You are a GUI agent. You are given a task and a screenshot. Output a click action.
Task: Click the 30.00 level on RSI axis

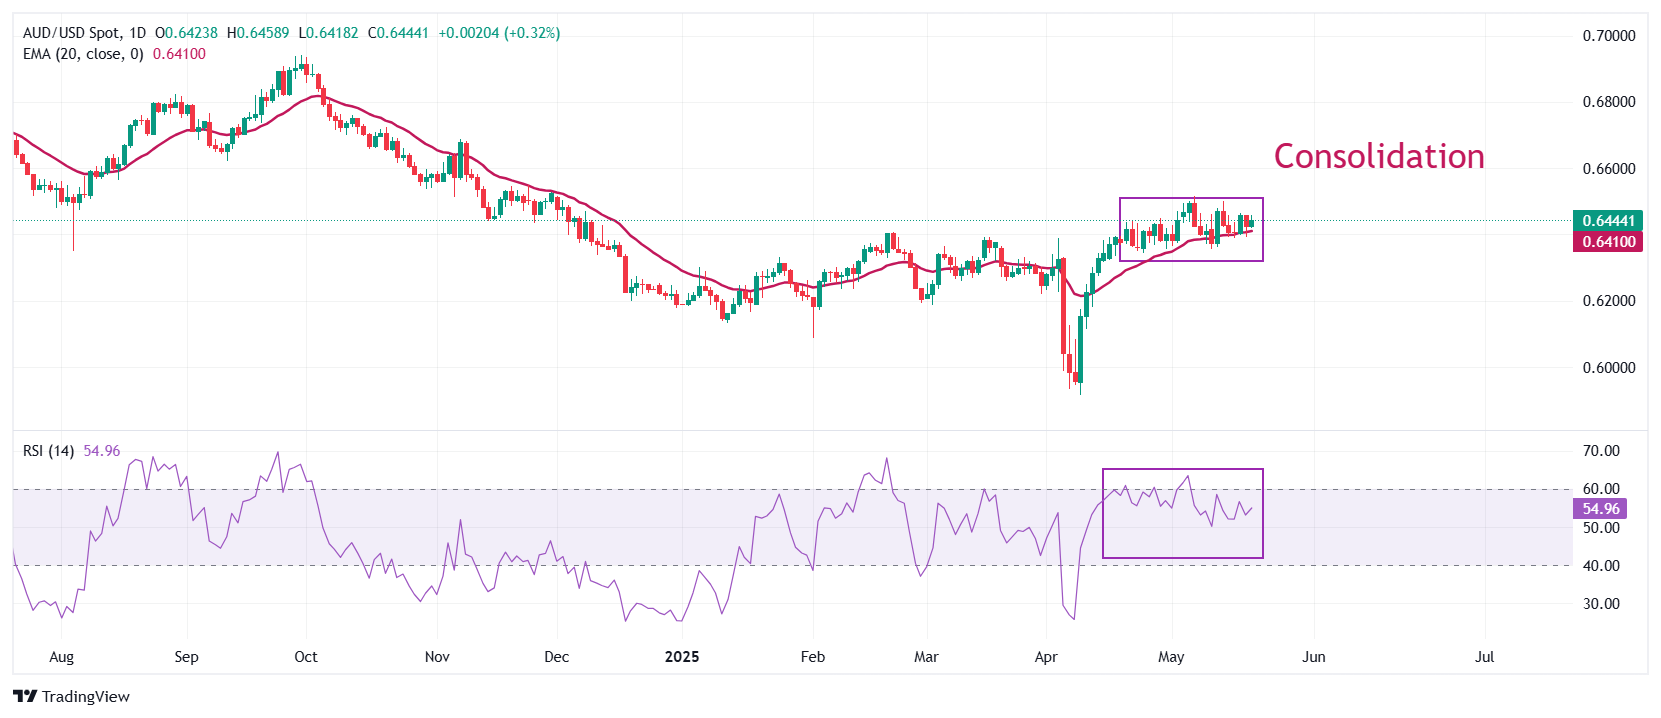pos(1600,604)
